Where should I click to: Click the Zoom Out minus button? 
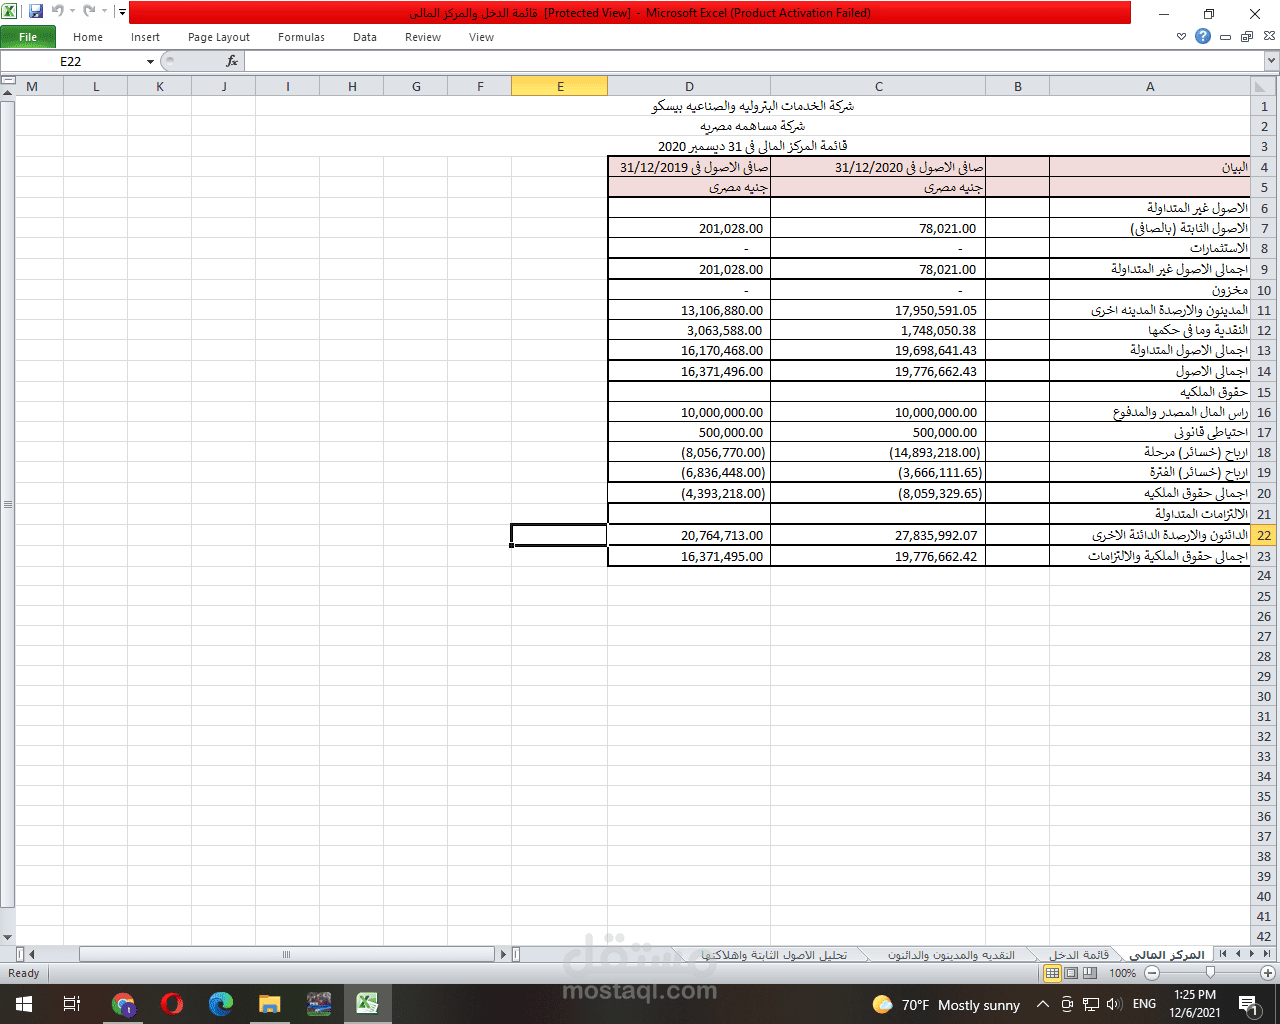coord(1152,973)
